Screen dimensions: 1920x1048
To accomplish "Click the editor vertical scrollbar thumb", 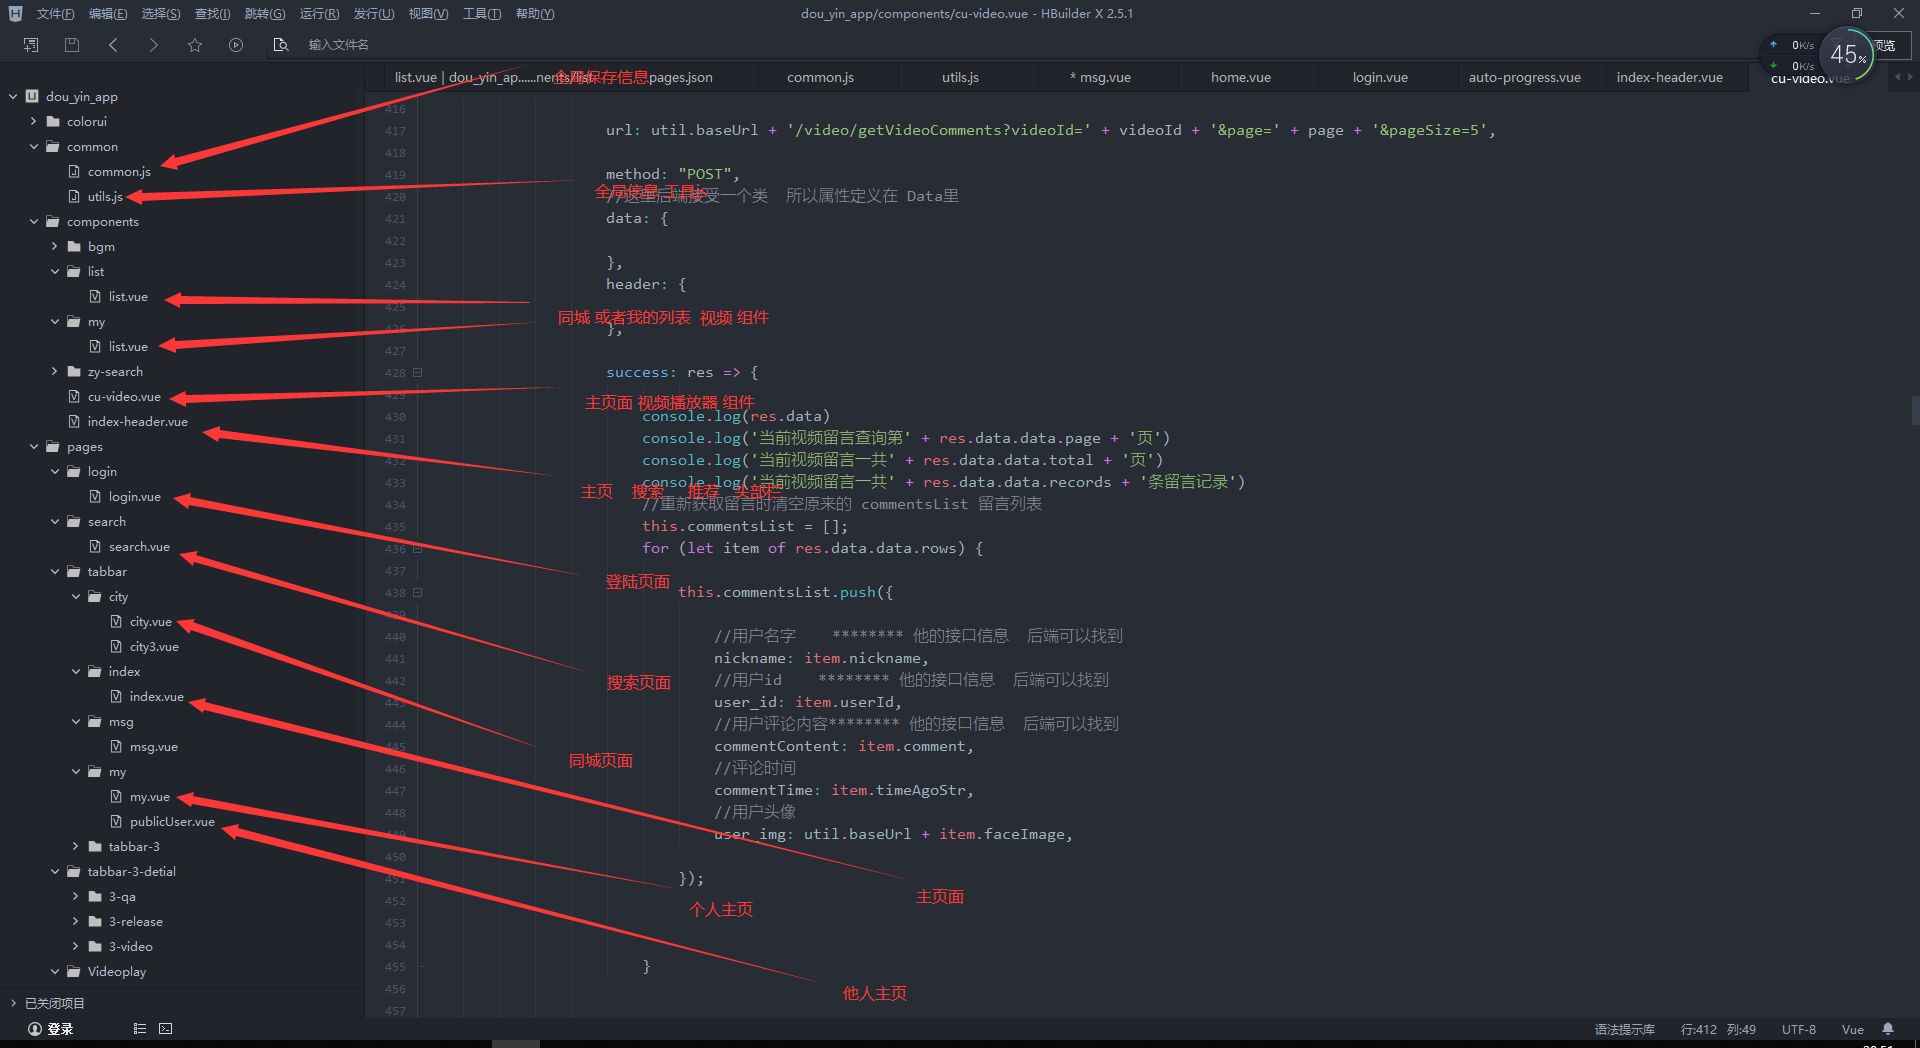I will (x=1915, y=411).
